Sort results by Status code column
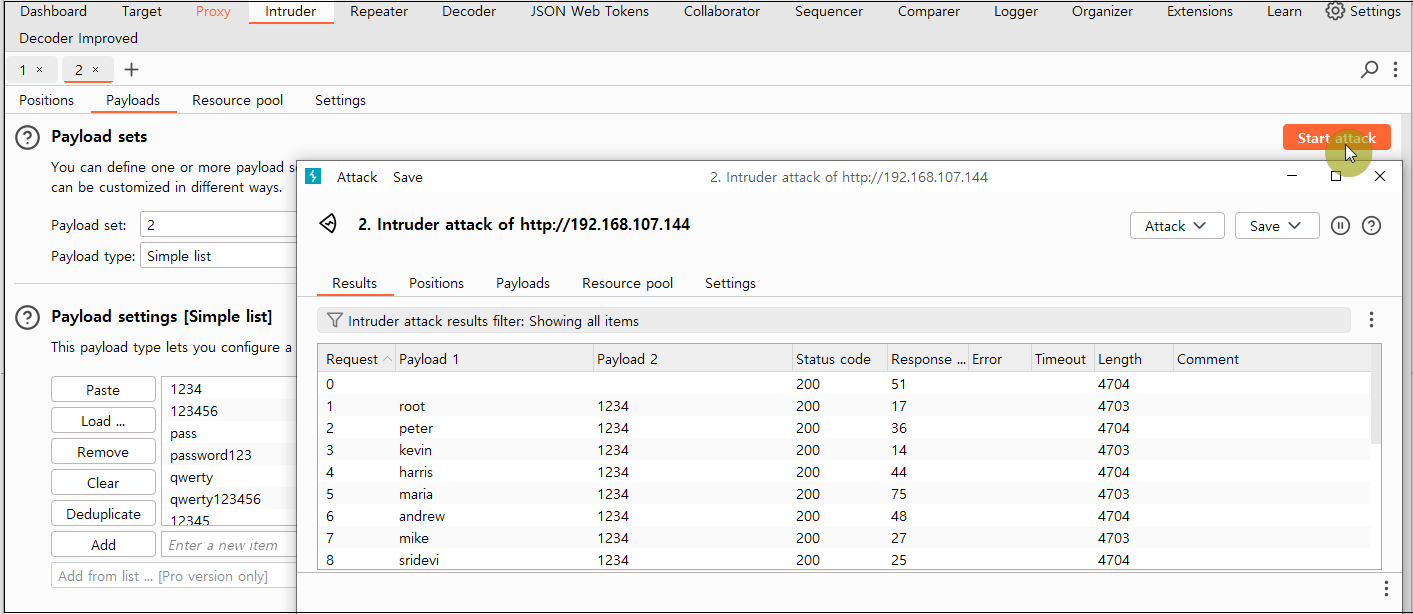This screenshot has width=1413, height=614. [x=838, y=359]
